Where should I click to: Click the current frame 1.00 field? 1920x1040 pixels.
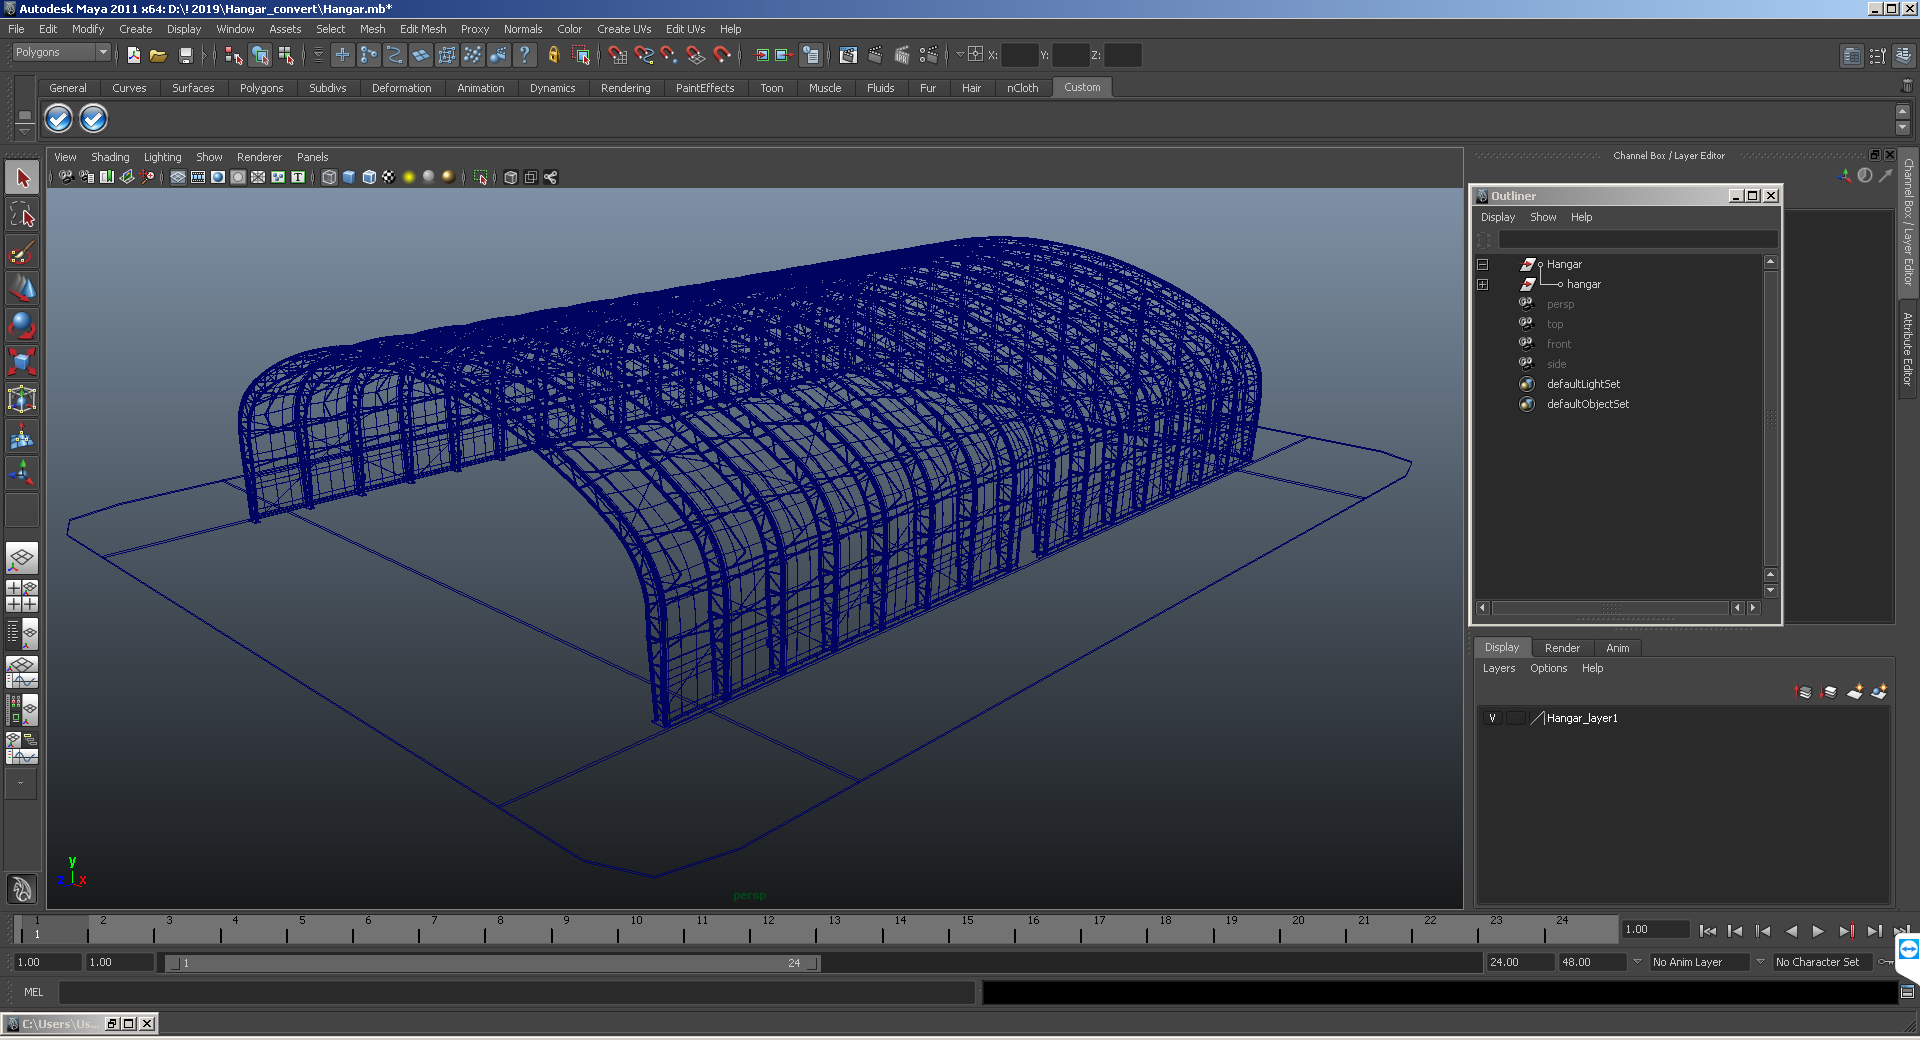[x=1654, y=930]
